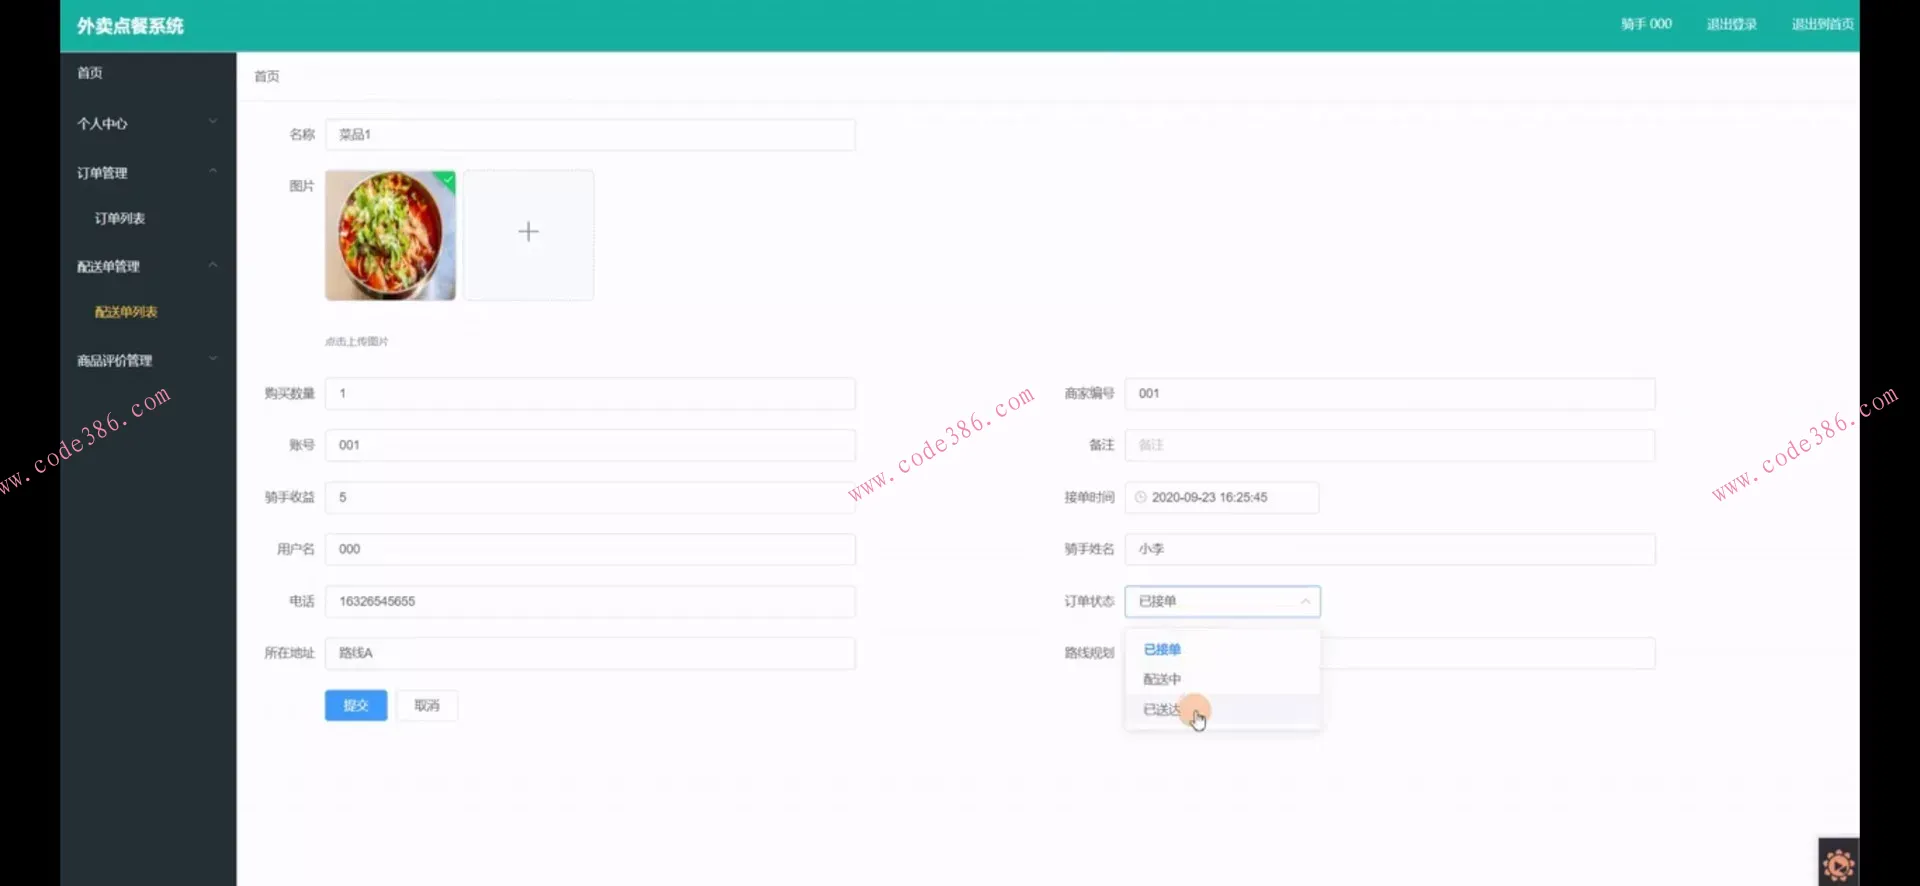
Task: Select 已送达 from the status dropdown
Action: tap(1162, 709)
